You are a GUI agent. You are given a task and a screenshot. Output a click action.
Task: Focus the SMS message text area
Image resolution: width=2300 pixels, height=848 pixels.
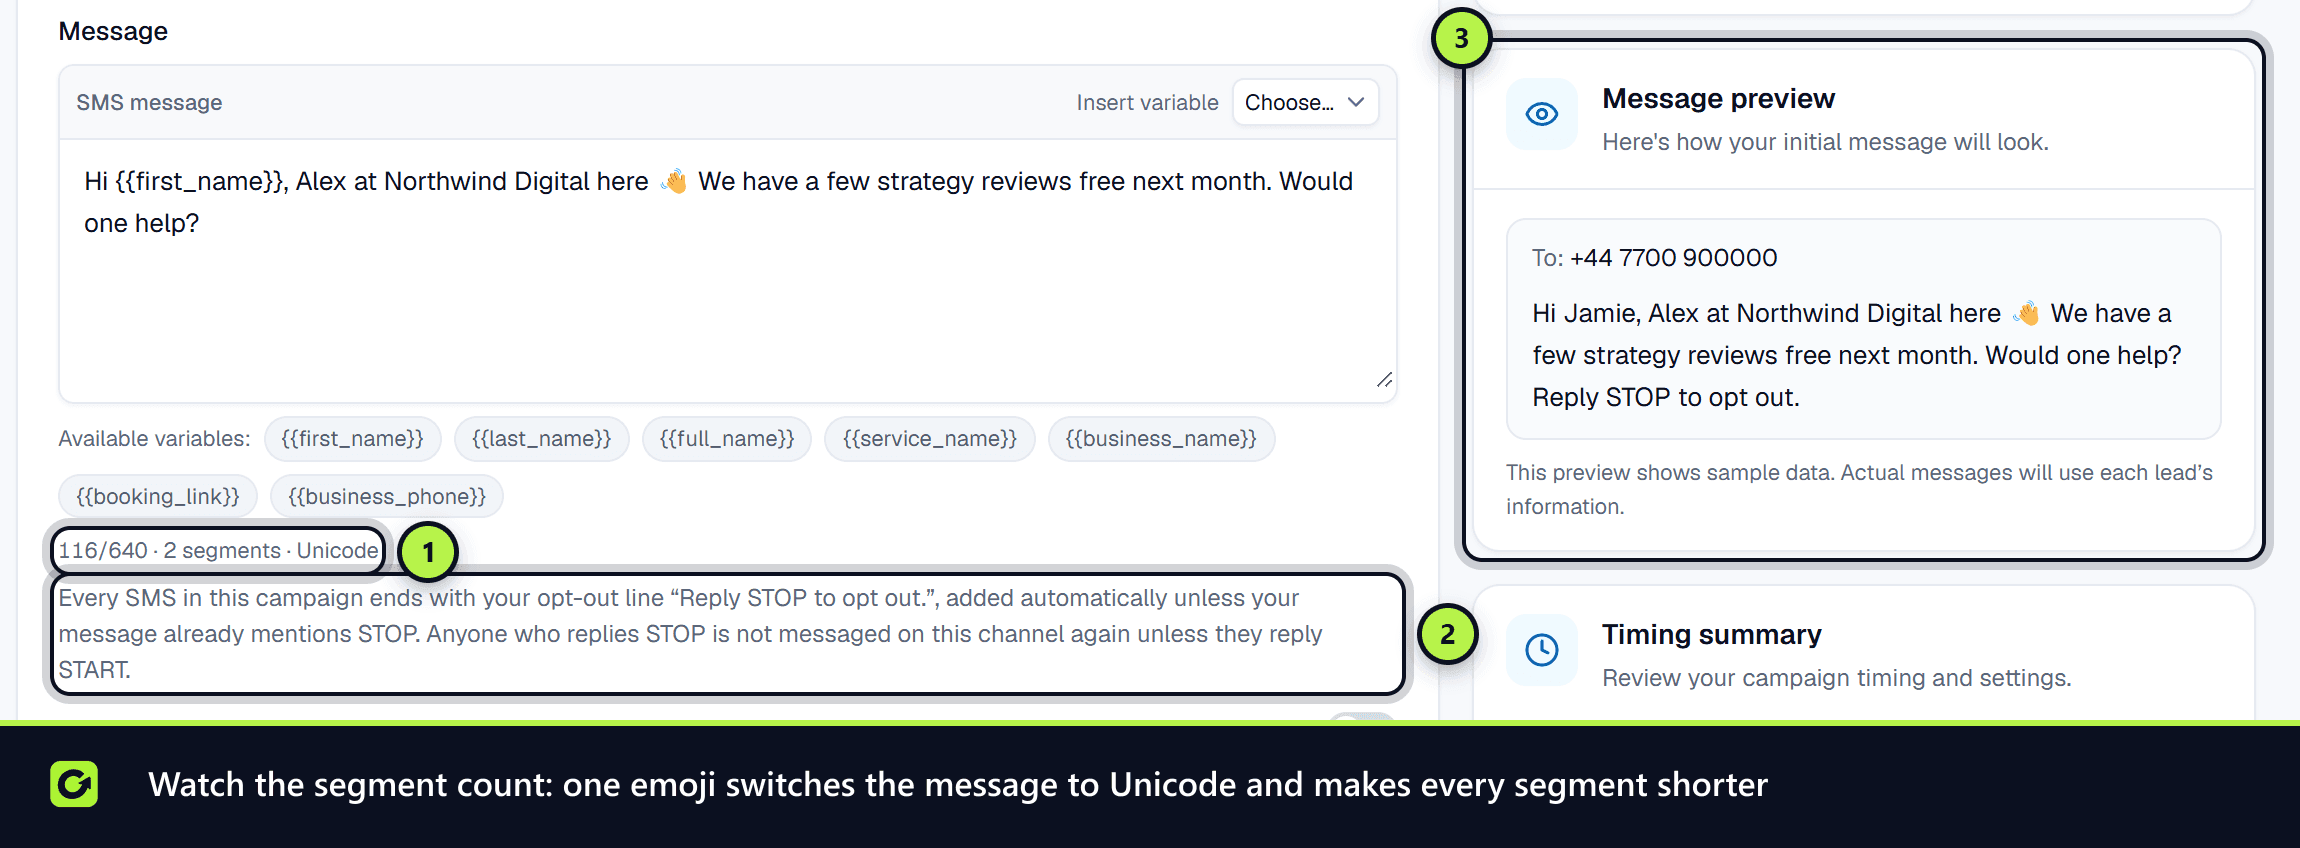coord(727,270)
